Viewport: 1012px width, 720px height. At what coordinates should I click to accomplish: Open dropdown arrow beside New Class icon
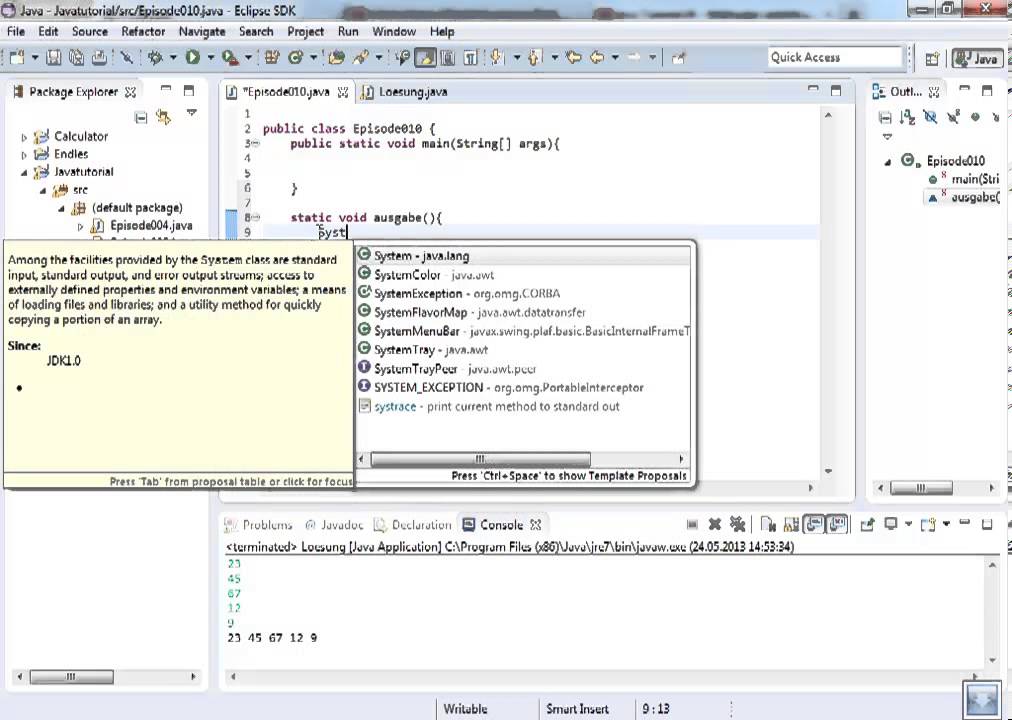click(x=313, y=58)
